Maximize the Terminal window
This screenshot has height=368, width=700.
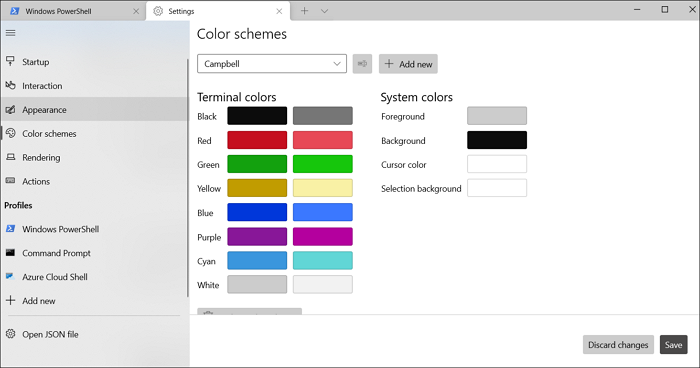(665, 9)
